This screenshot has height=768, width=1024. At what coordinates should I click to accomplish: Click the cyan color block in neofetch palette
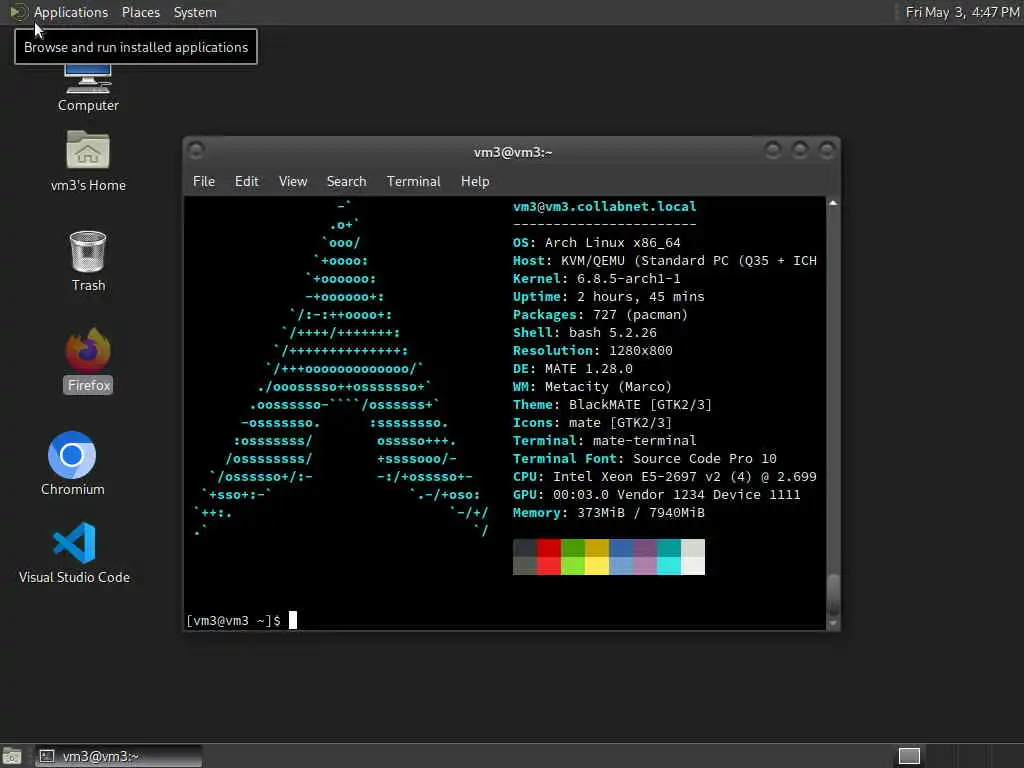[669, 556]
